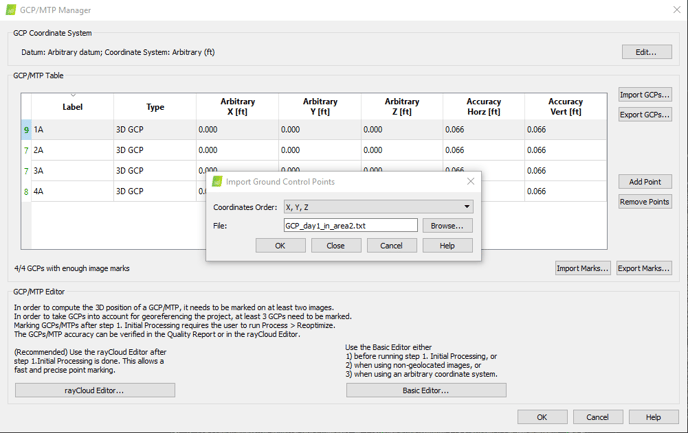Viewport: 688px width, 433px height.
Task: Close Import dialog with X icon
Action: [x=471, y=181]
